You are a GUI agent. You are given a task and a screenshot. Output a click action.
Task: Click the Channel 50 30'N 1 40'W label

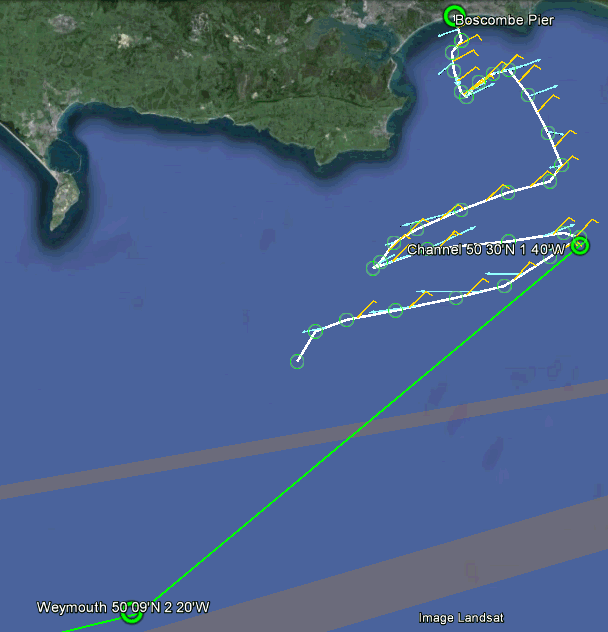click(x=486, y=250)
